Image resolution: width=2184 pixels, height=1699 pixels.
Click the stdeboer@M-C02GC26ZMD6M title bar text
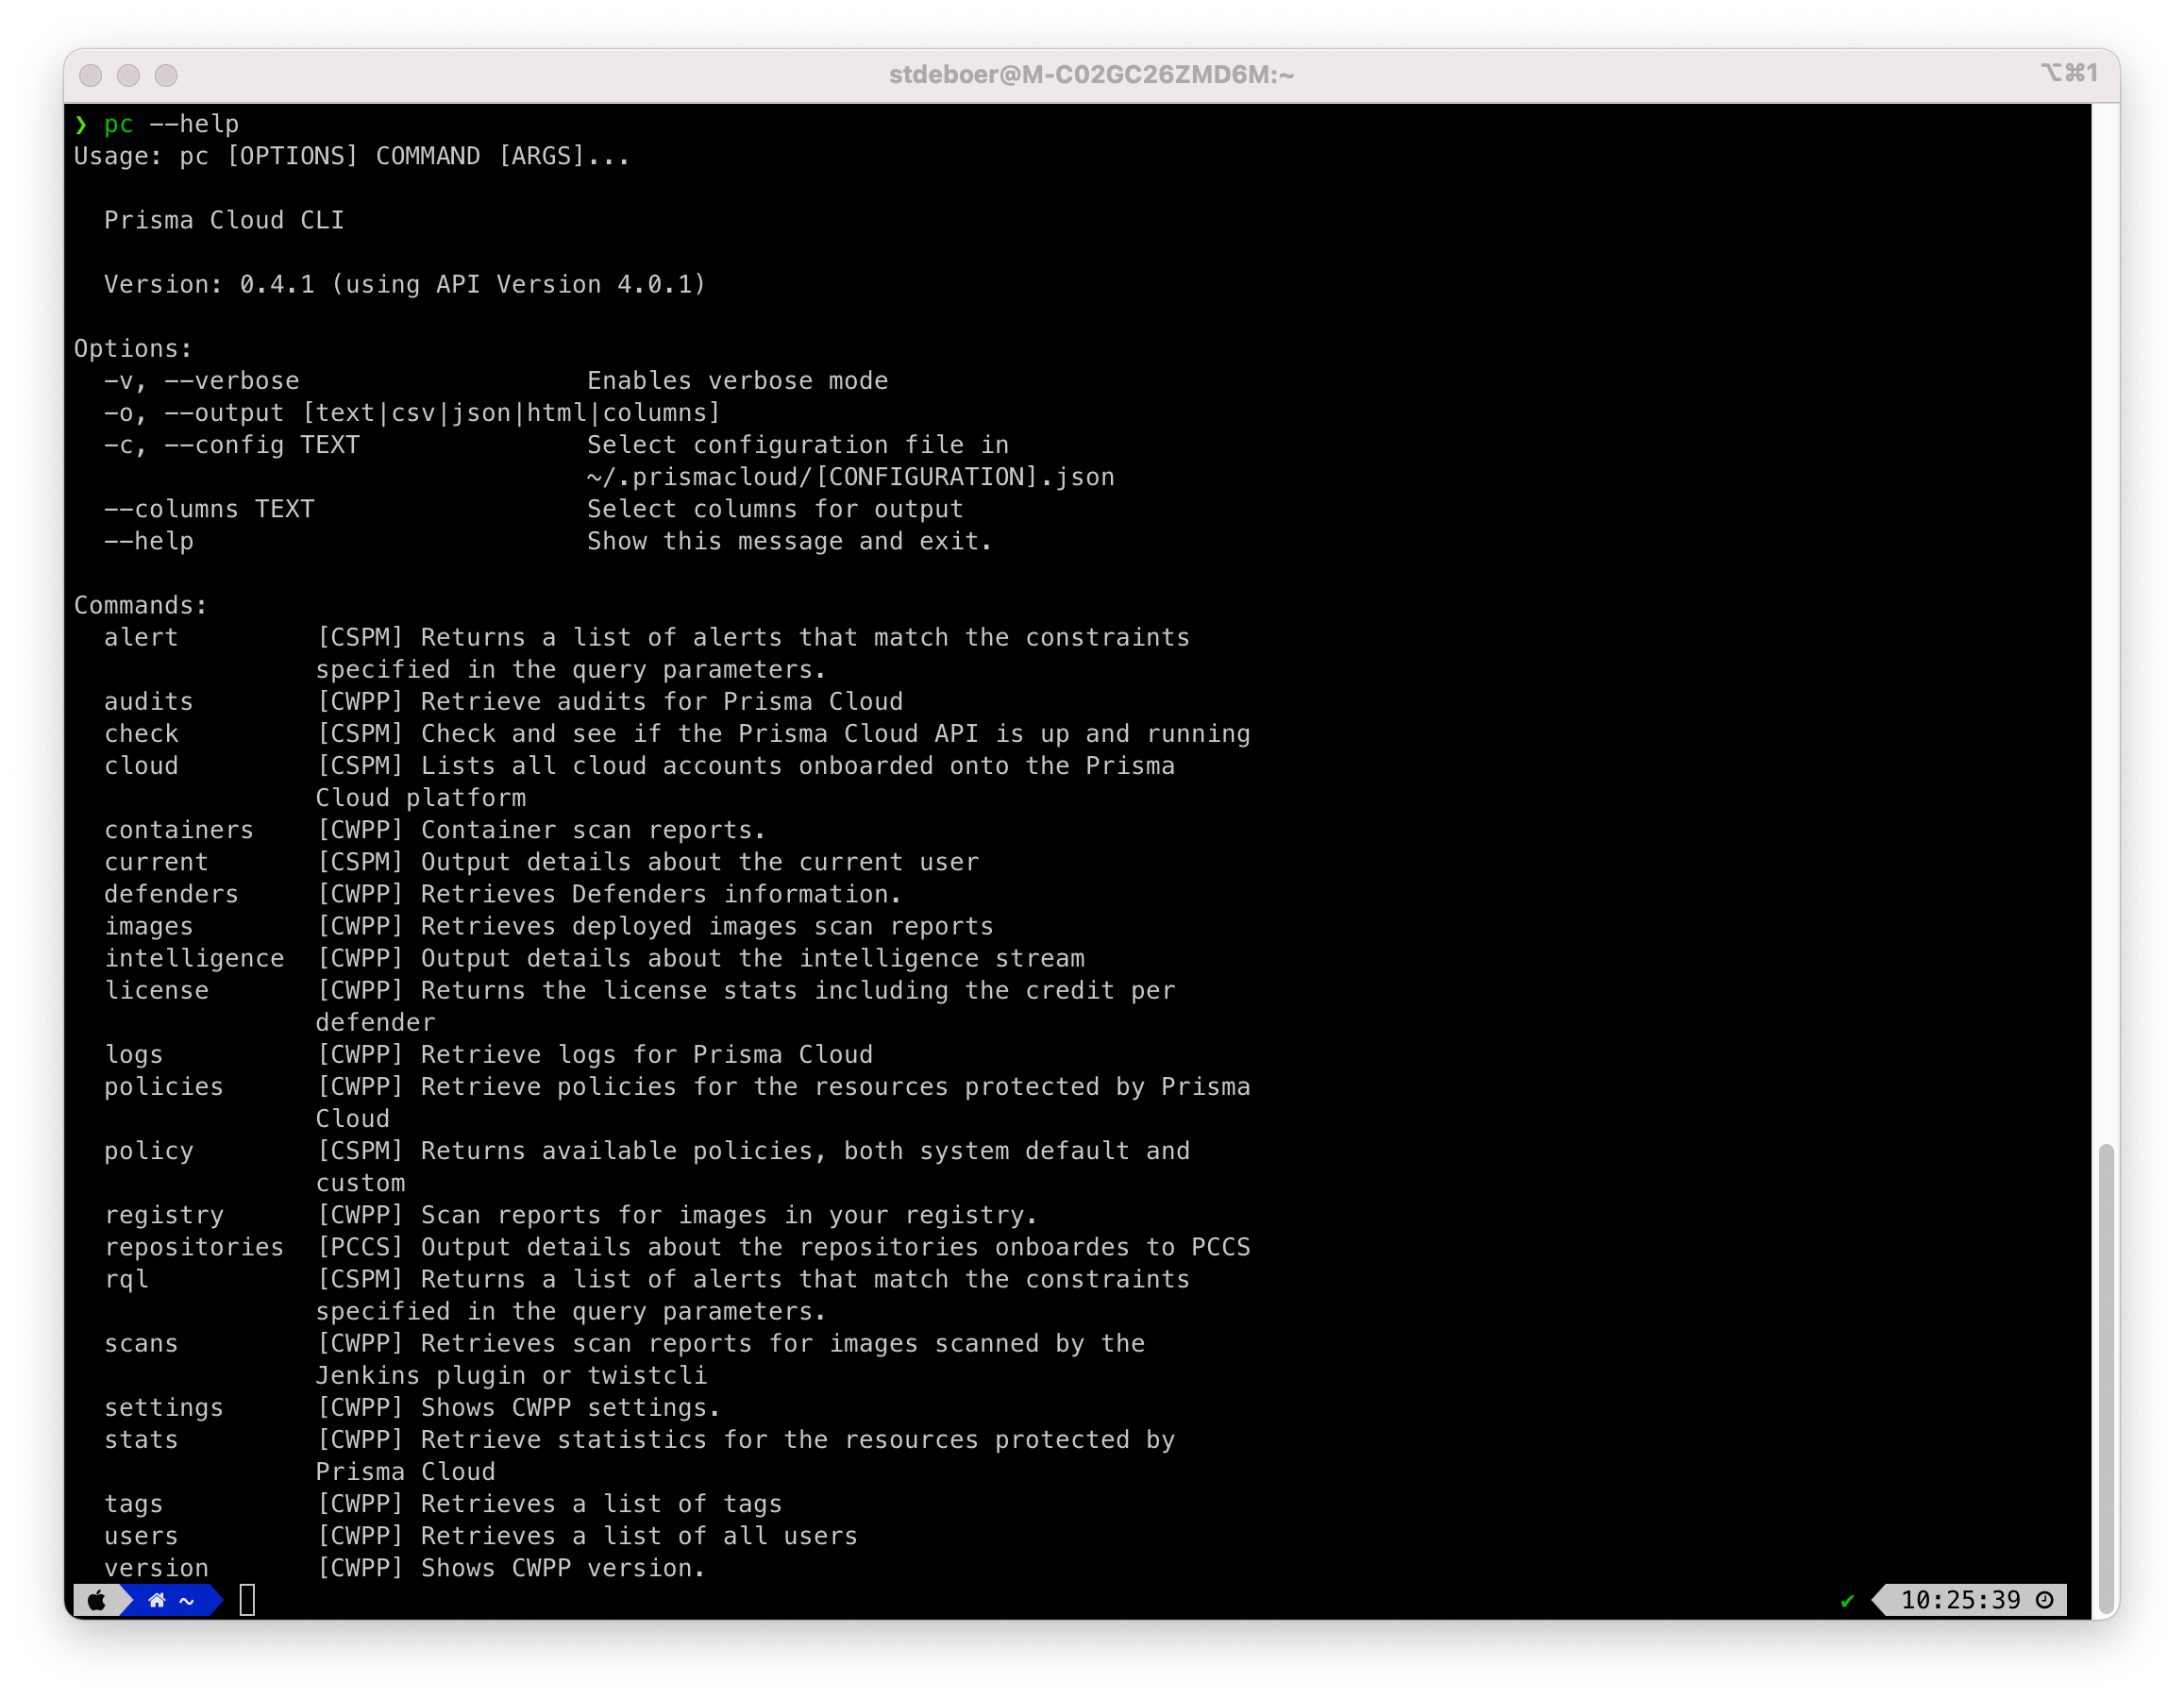pyautogui.click(x=1092, y=74)
